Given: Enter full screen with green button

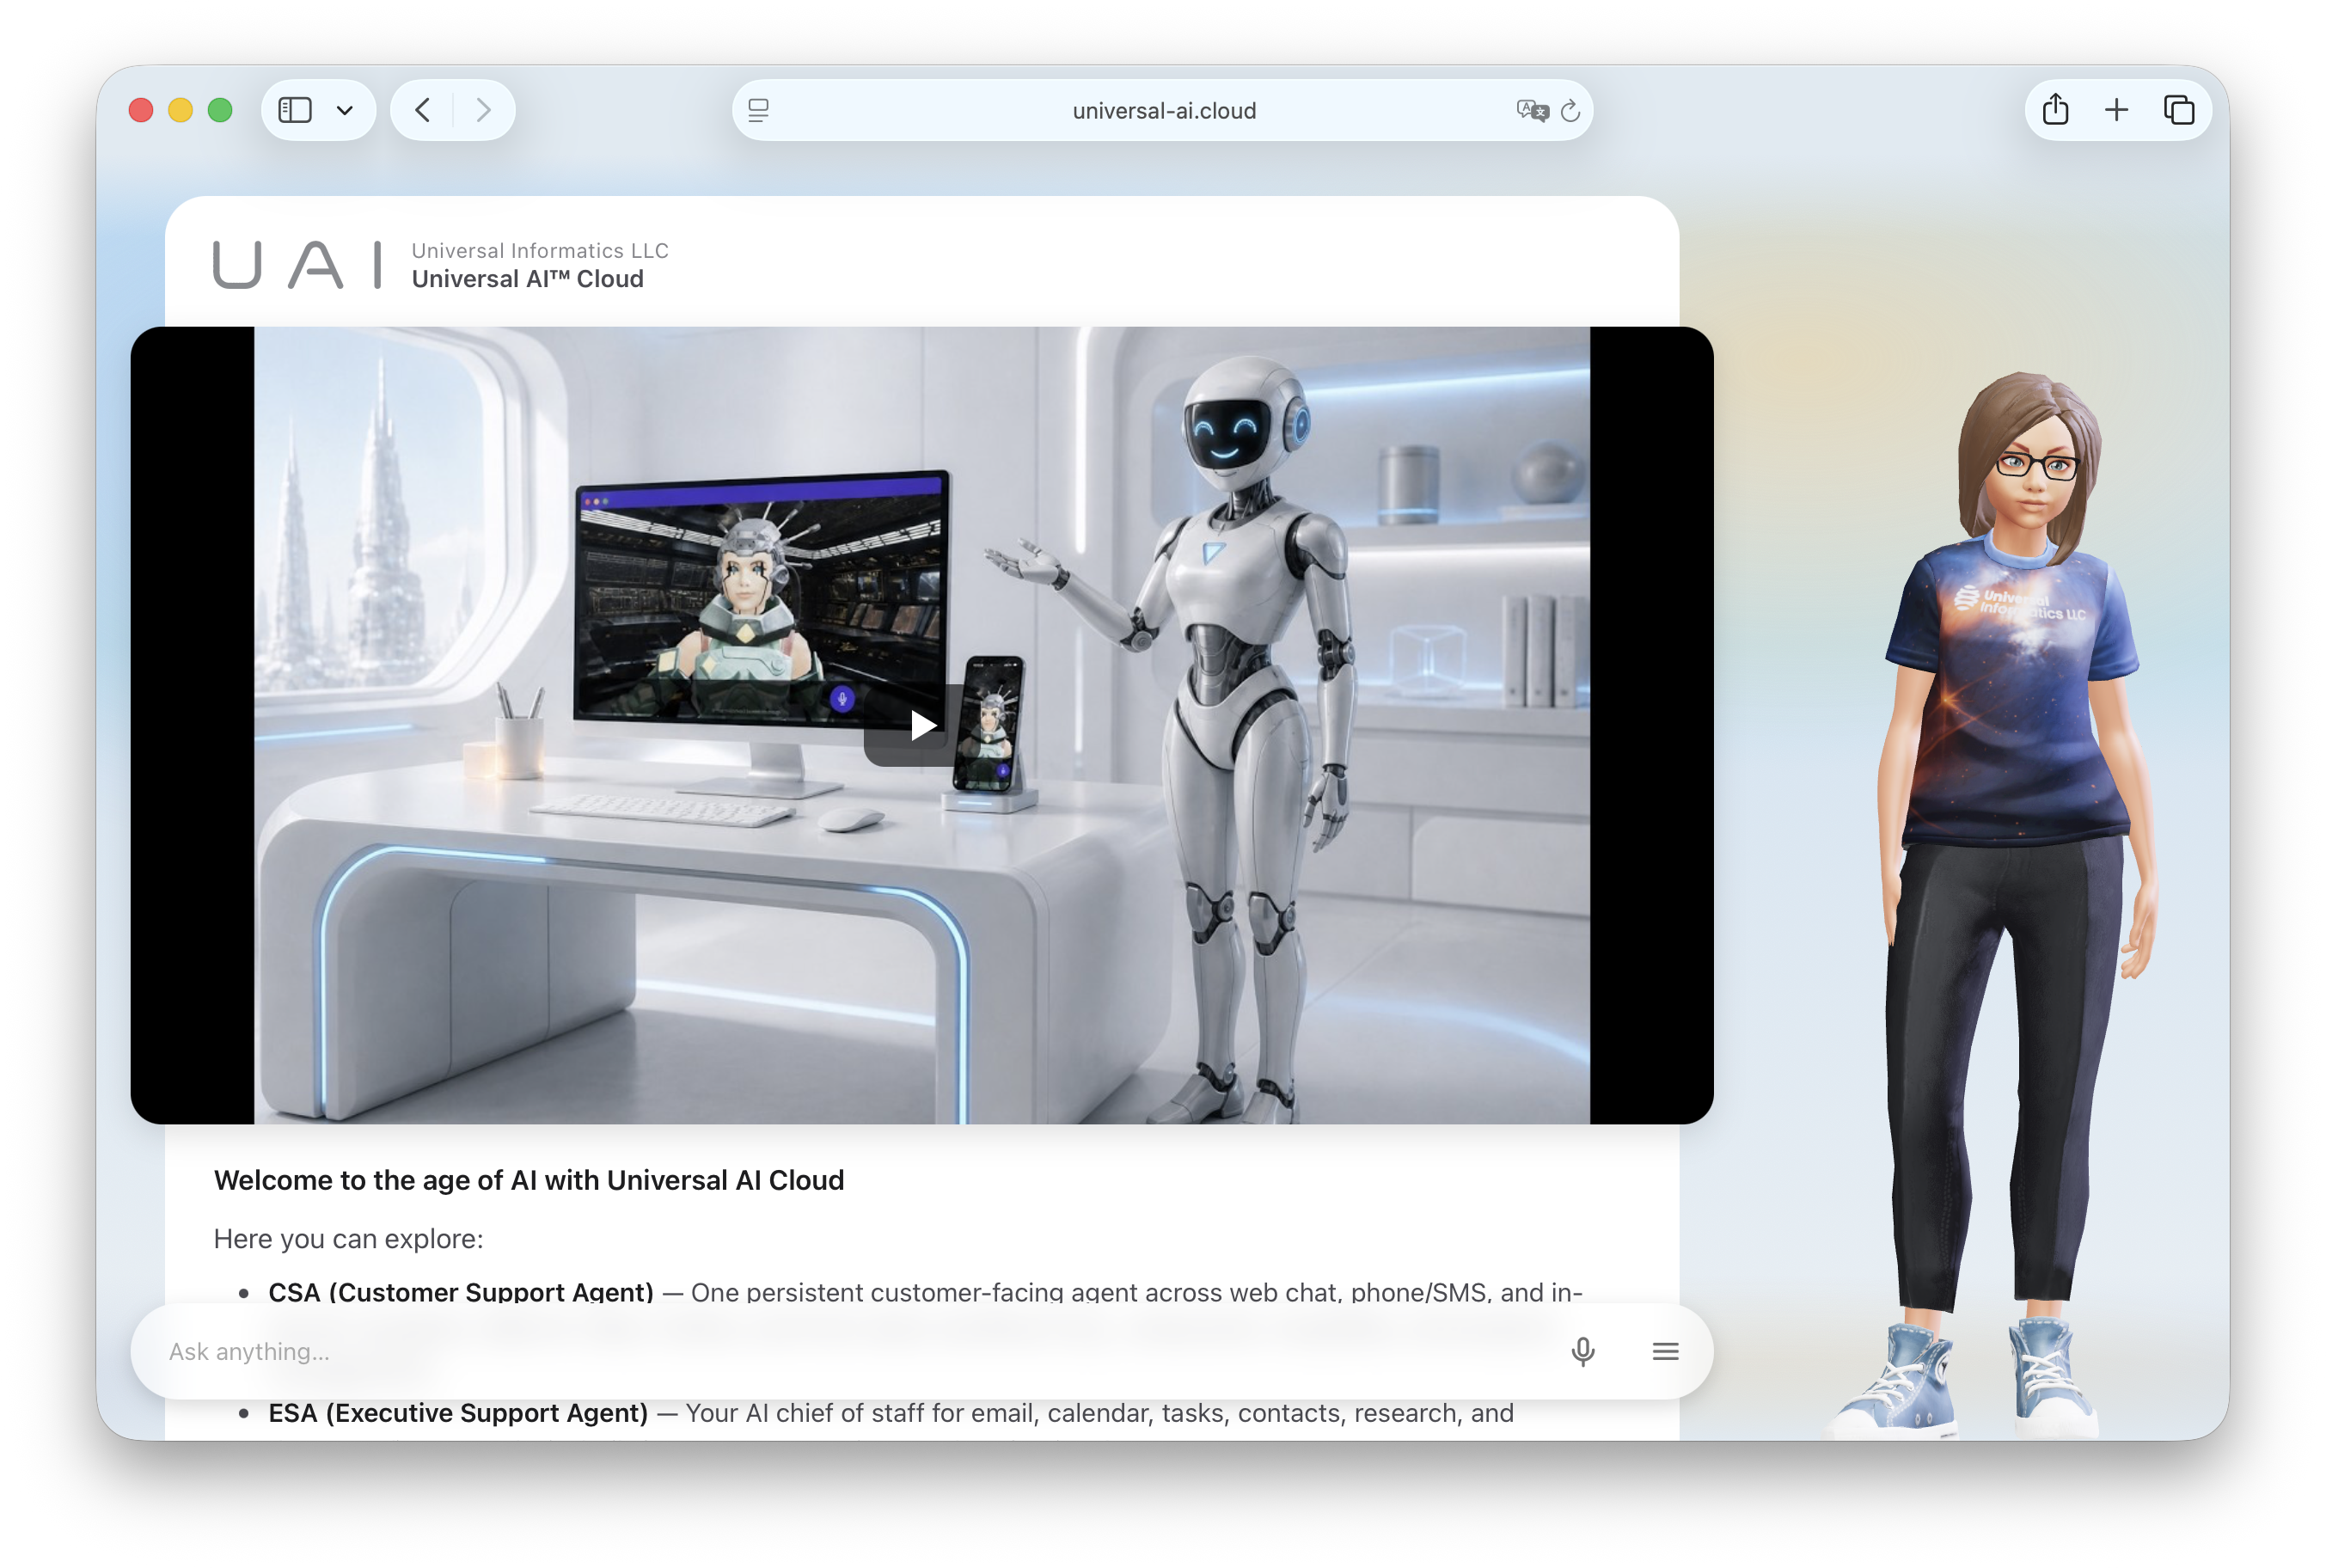Looking at the screenshot, I should pyautogui.click(x=220, y=110).
